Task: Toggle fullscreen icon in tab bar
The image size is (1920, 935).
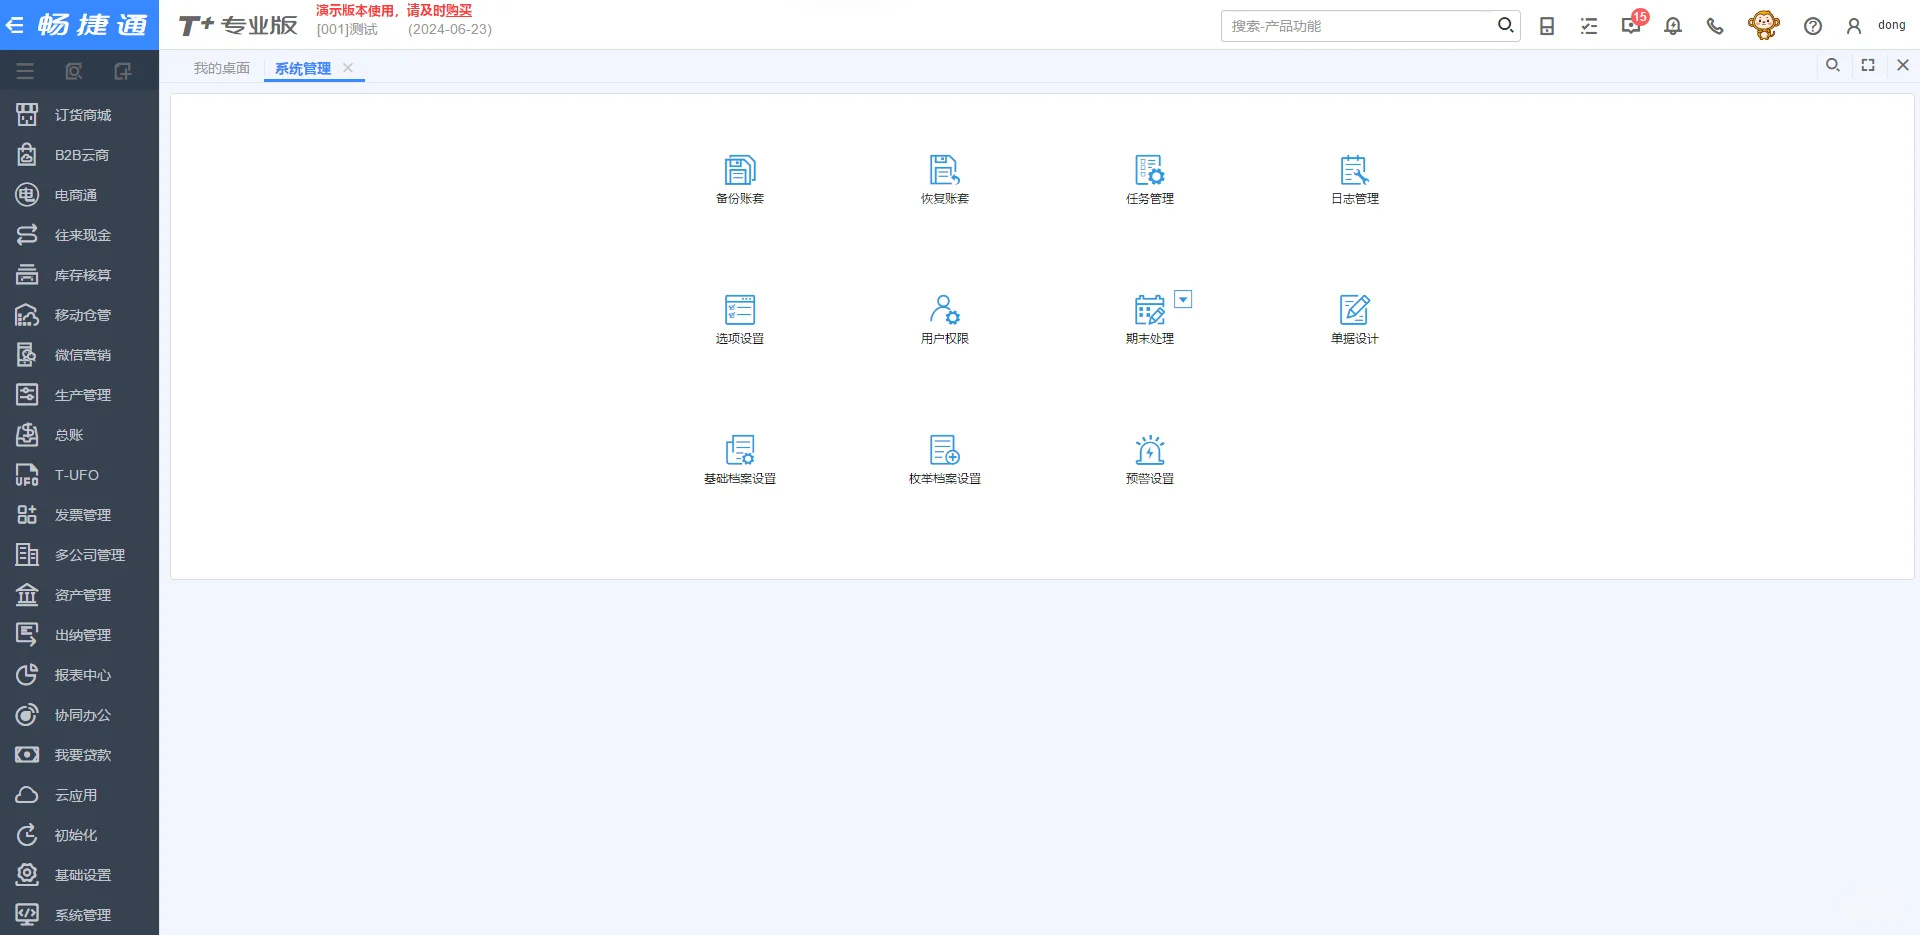Action: [x=1868, y=65]
